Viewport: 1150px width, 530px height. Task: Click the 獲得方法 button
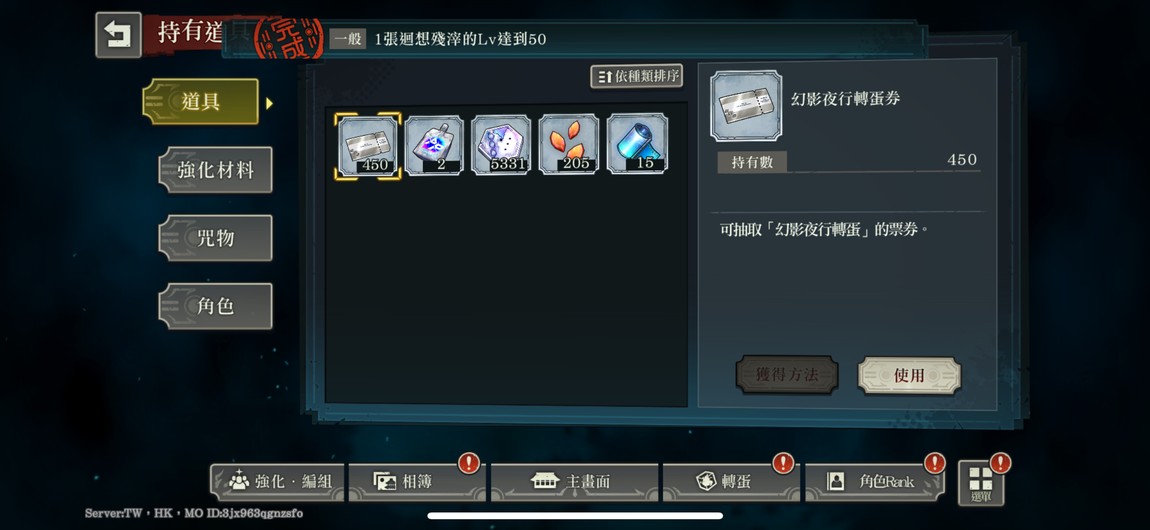click(x=787, y=375)
